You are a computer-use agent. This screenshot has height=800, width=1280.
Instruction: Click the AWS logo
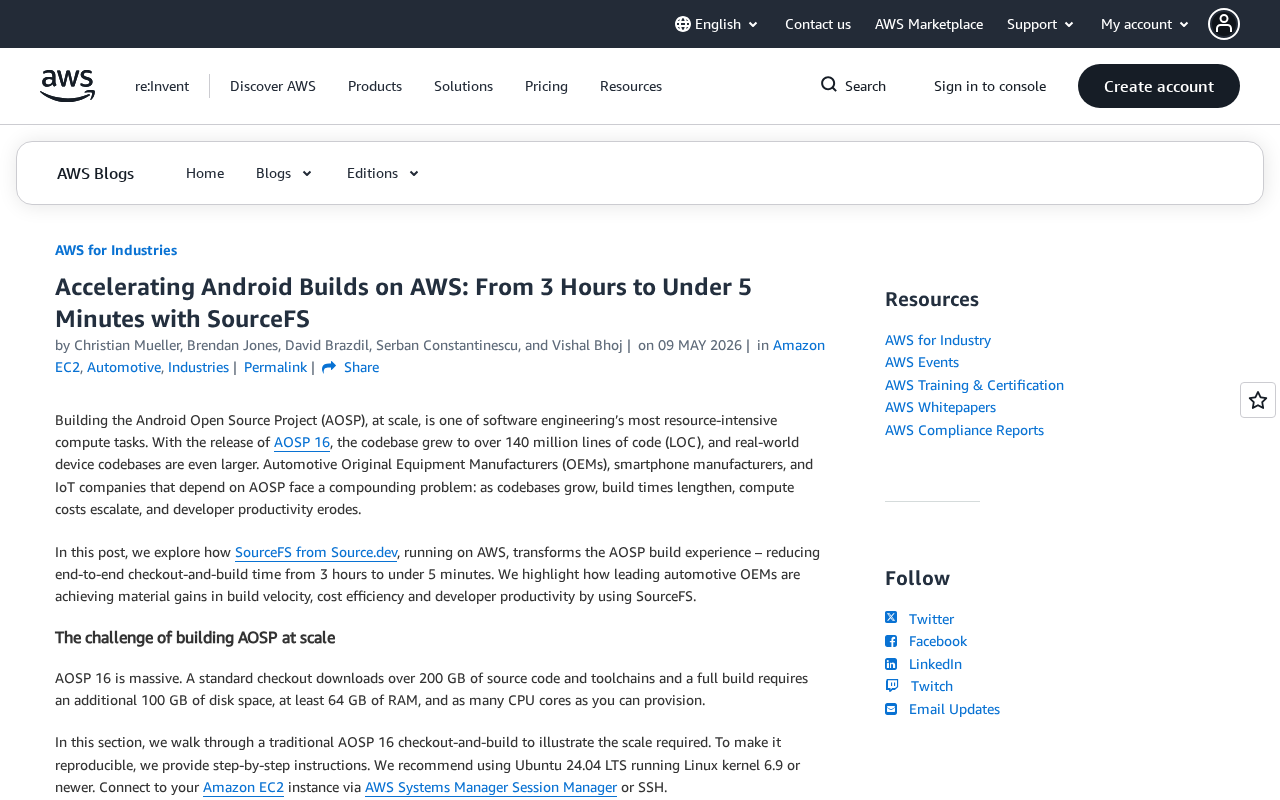(x=67, y=86)
